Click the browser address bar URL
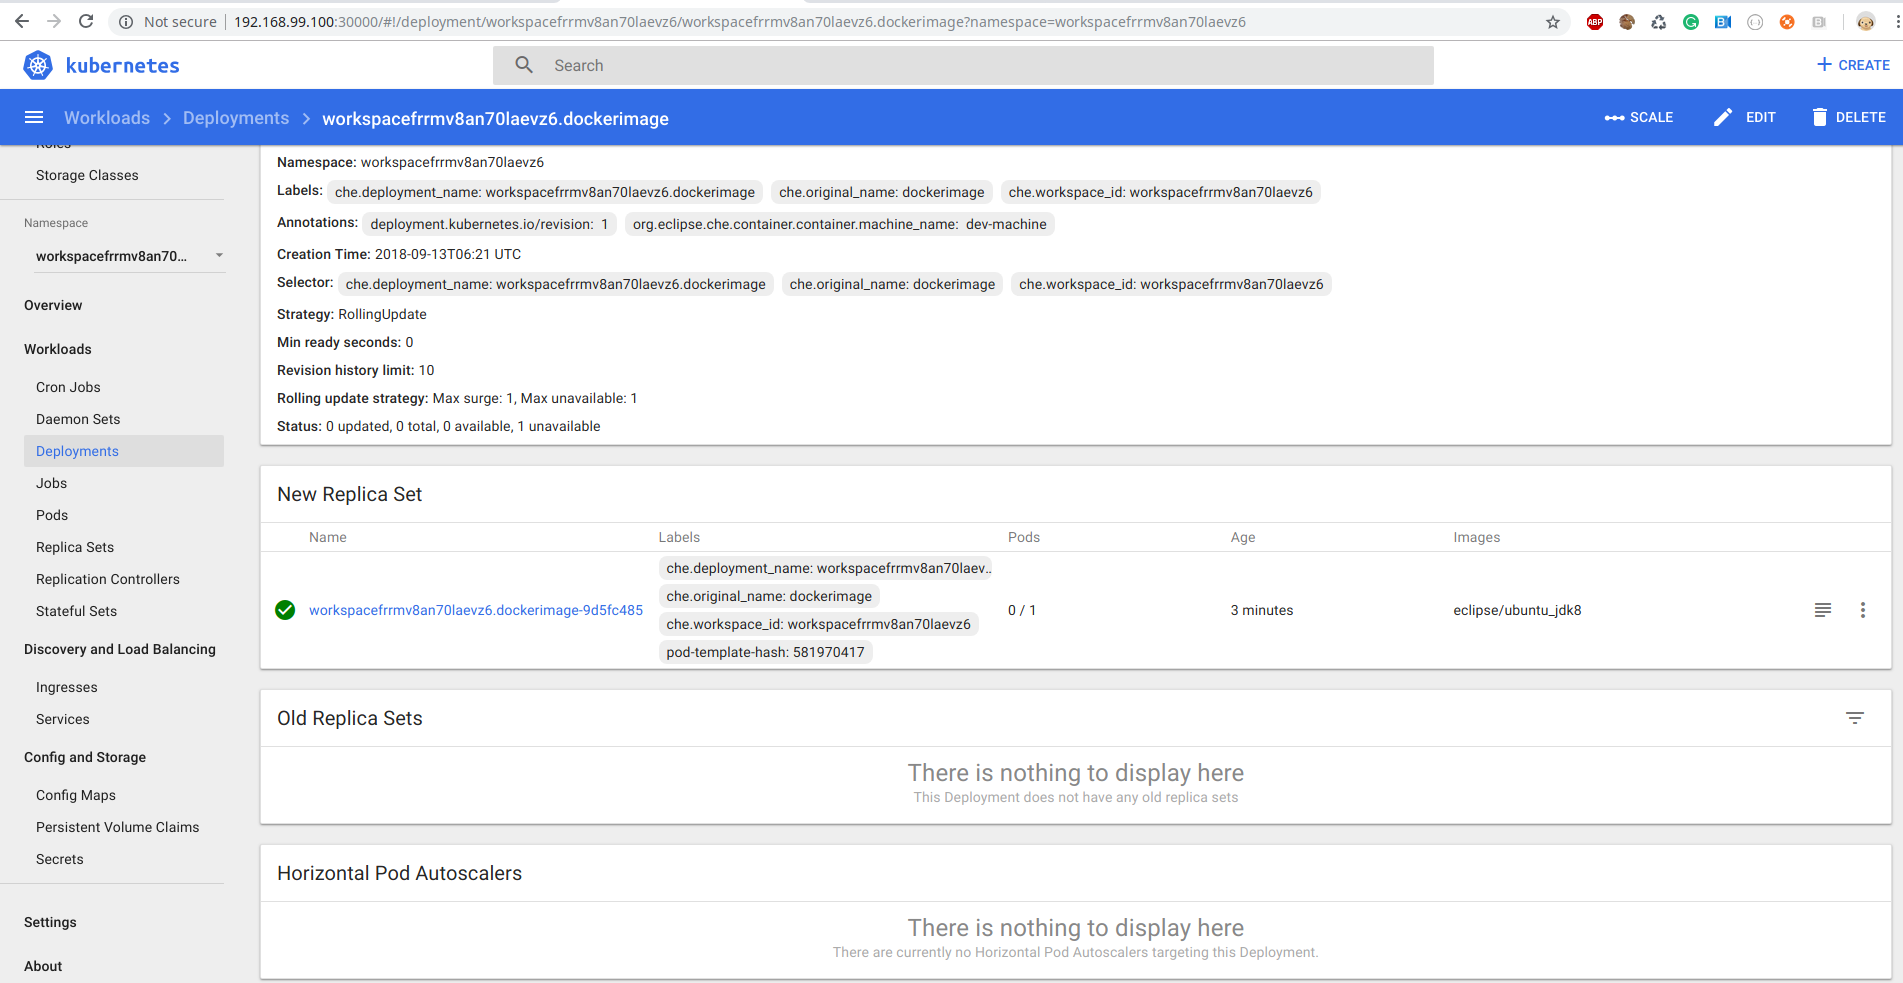 (x=740, y=22)
